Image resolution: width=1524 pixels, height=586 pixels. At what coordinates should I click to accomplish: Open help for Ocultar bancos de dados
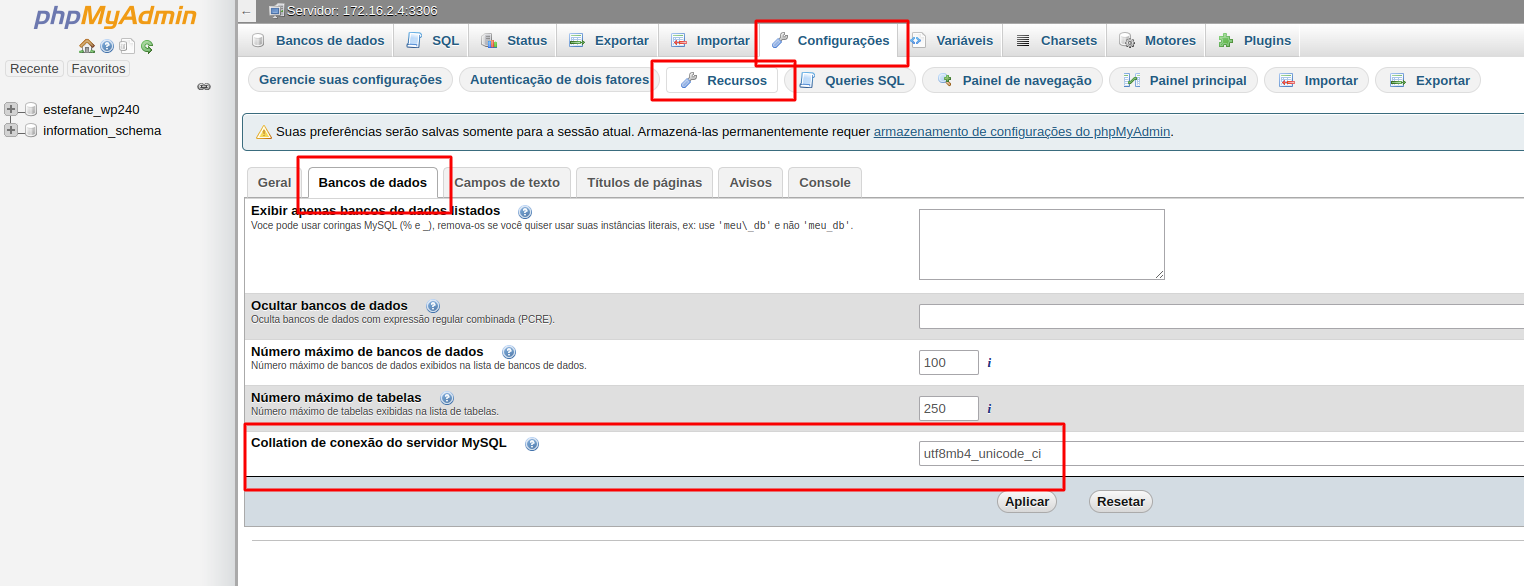pos(433,306)
